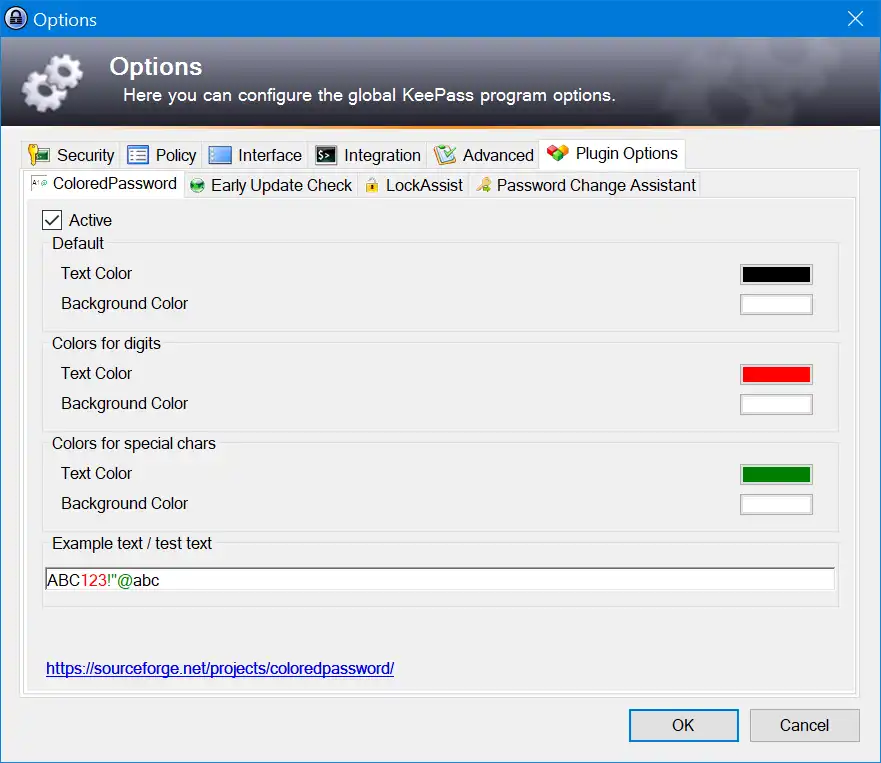Click the 'Default' group label
The image size is (881, 763).
tap(78, 243)
